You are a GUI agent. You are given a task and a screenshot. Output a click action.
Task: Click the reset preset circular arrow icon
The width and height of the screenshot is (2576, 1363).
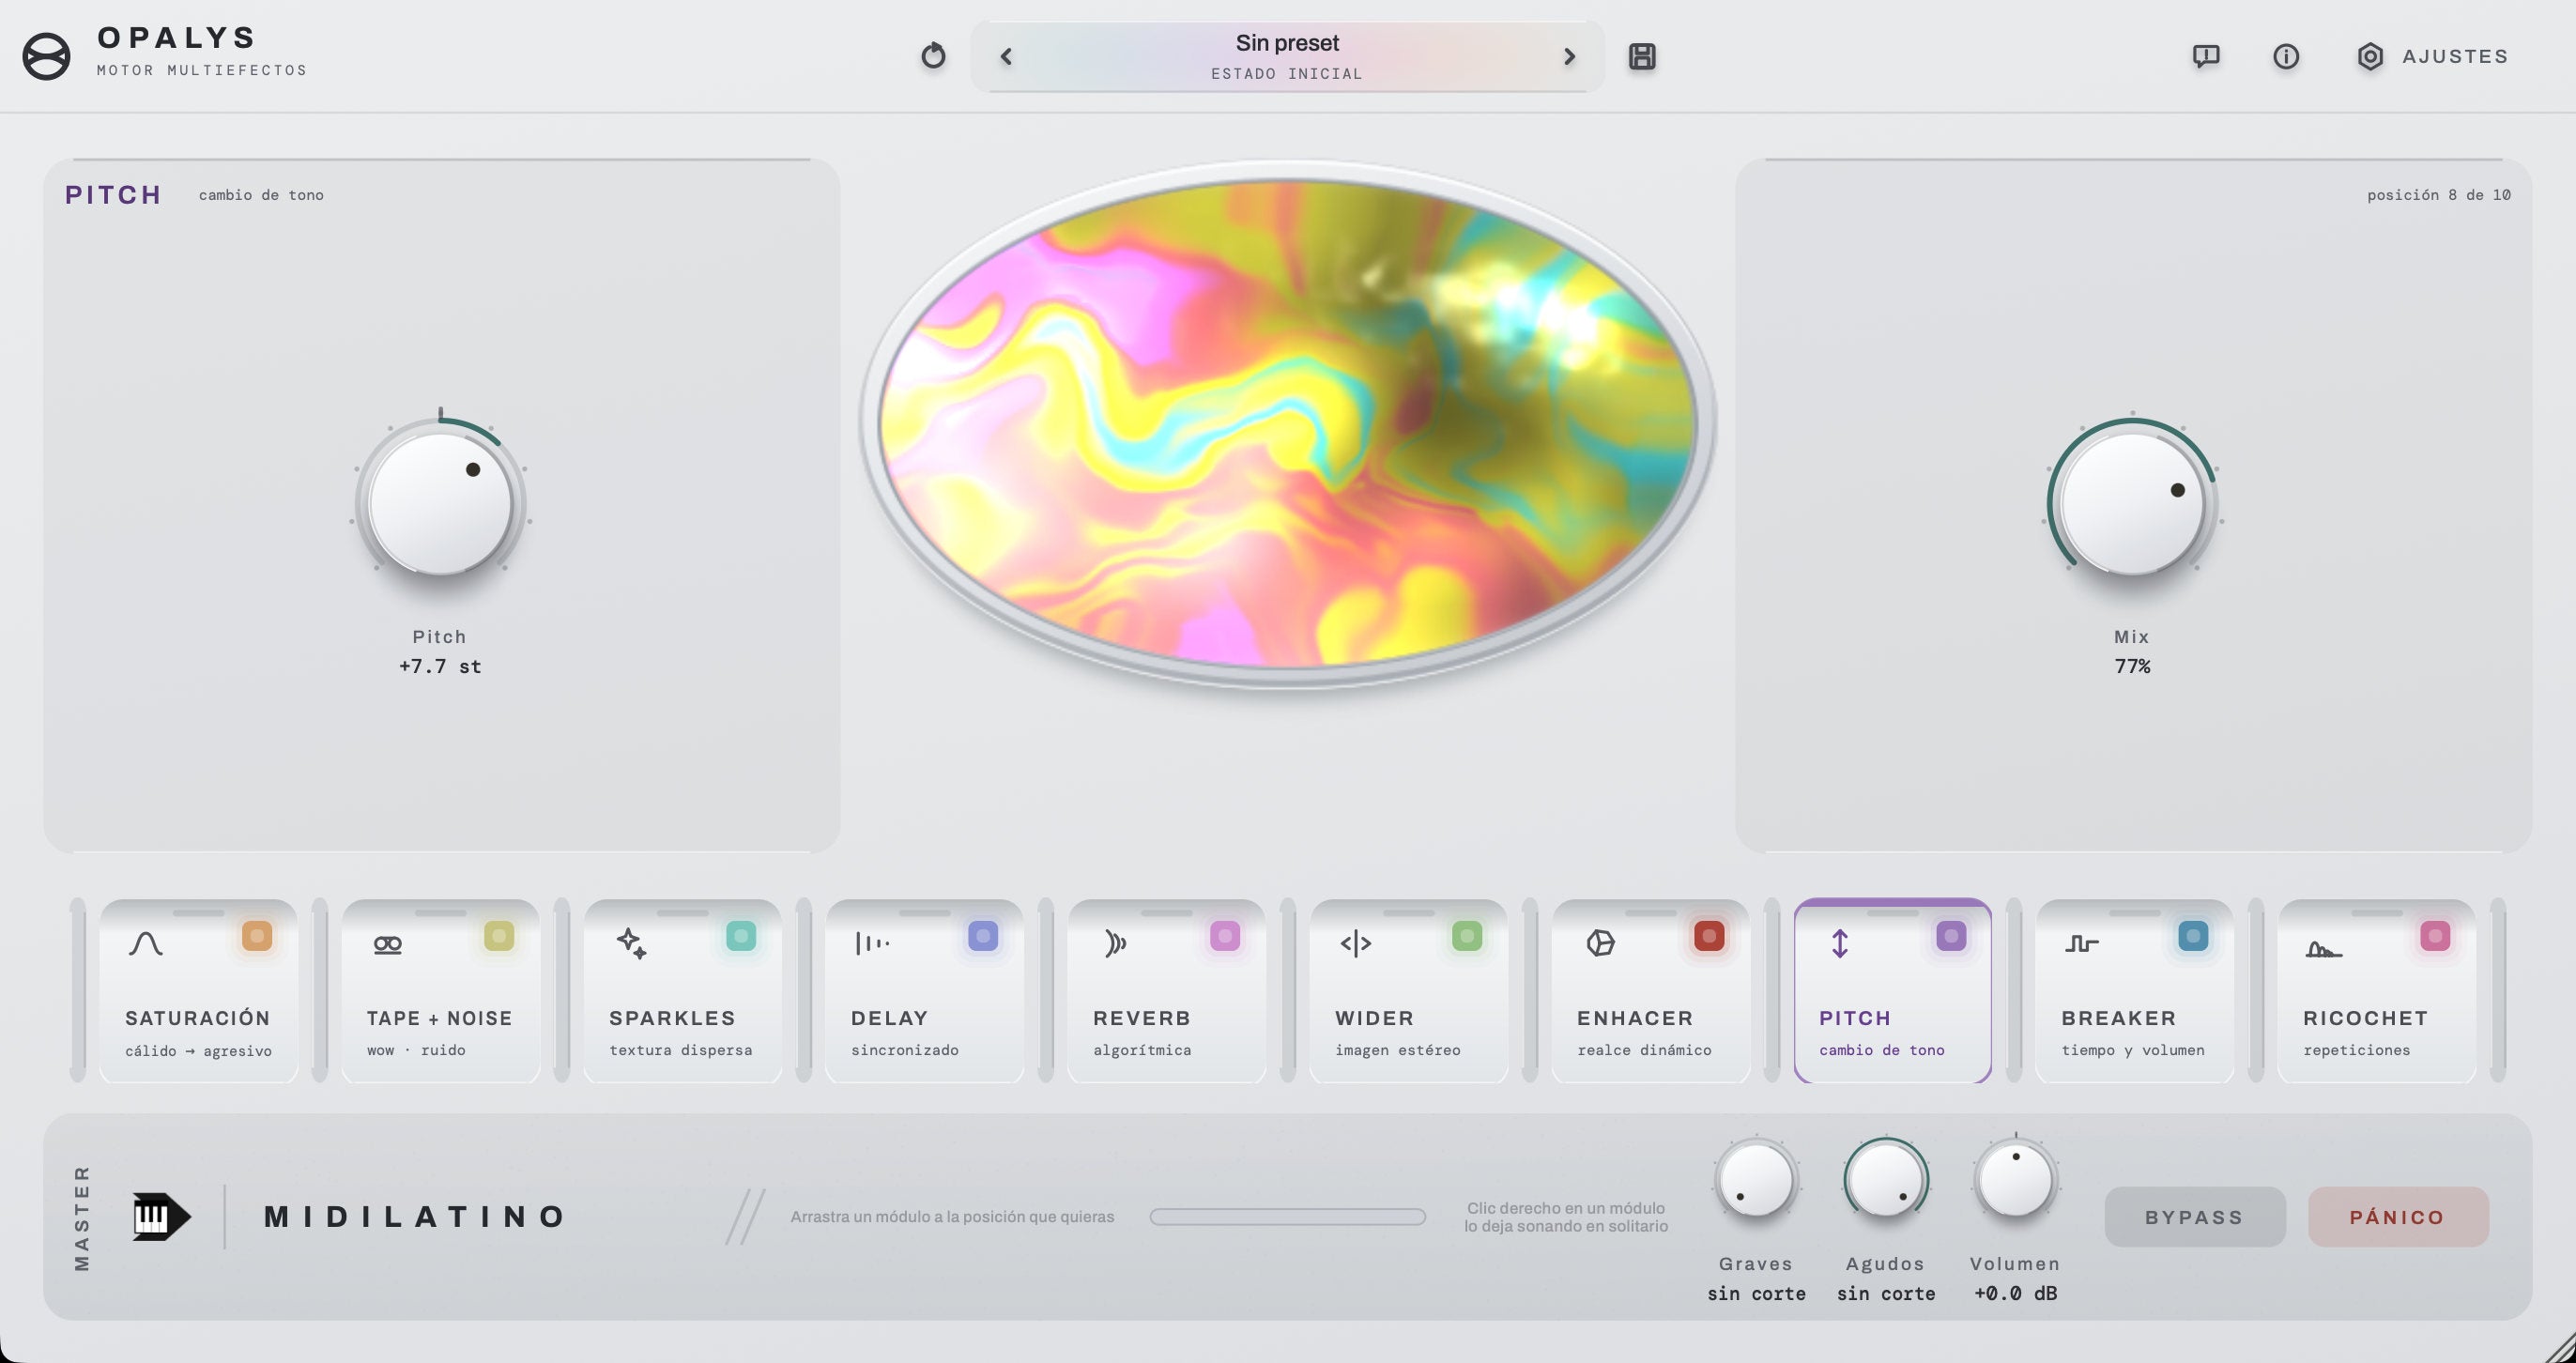tap(933, 56)
